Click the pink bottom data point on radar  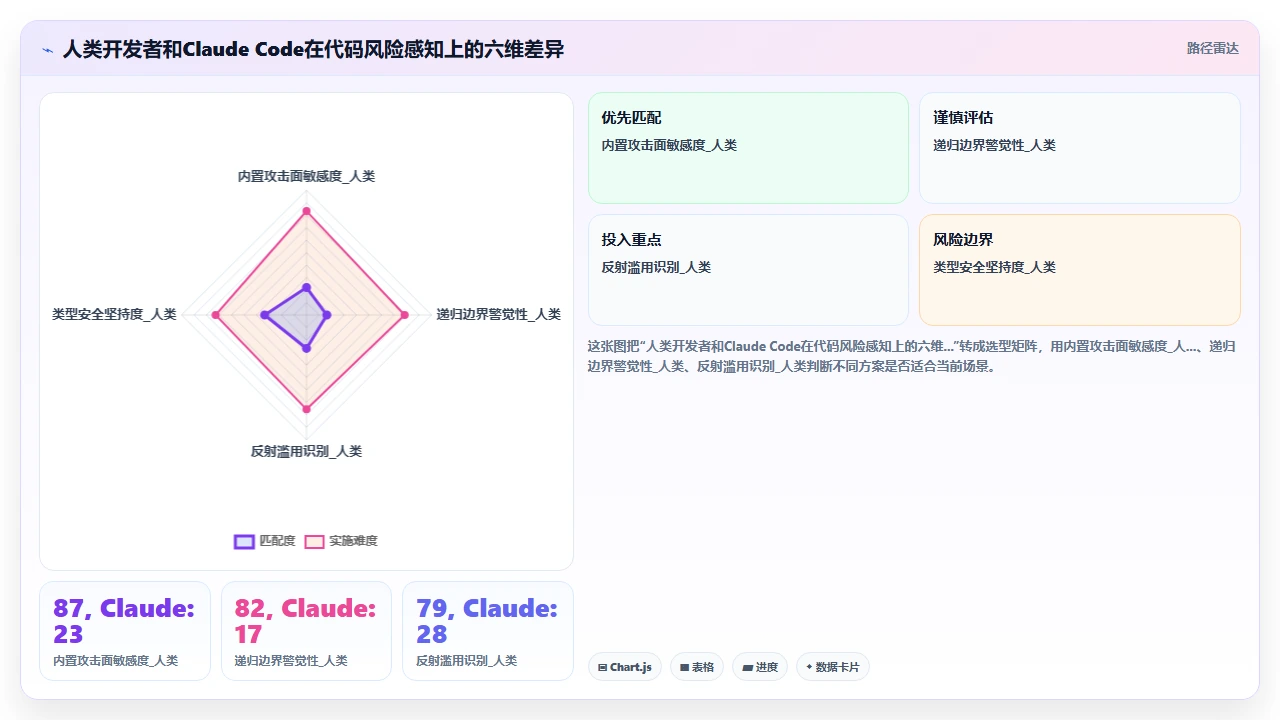pyautogui.click(x=307, y=409)
